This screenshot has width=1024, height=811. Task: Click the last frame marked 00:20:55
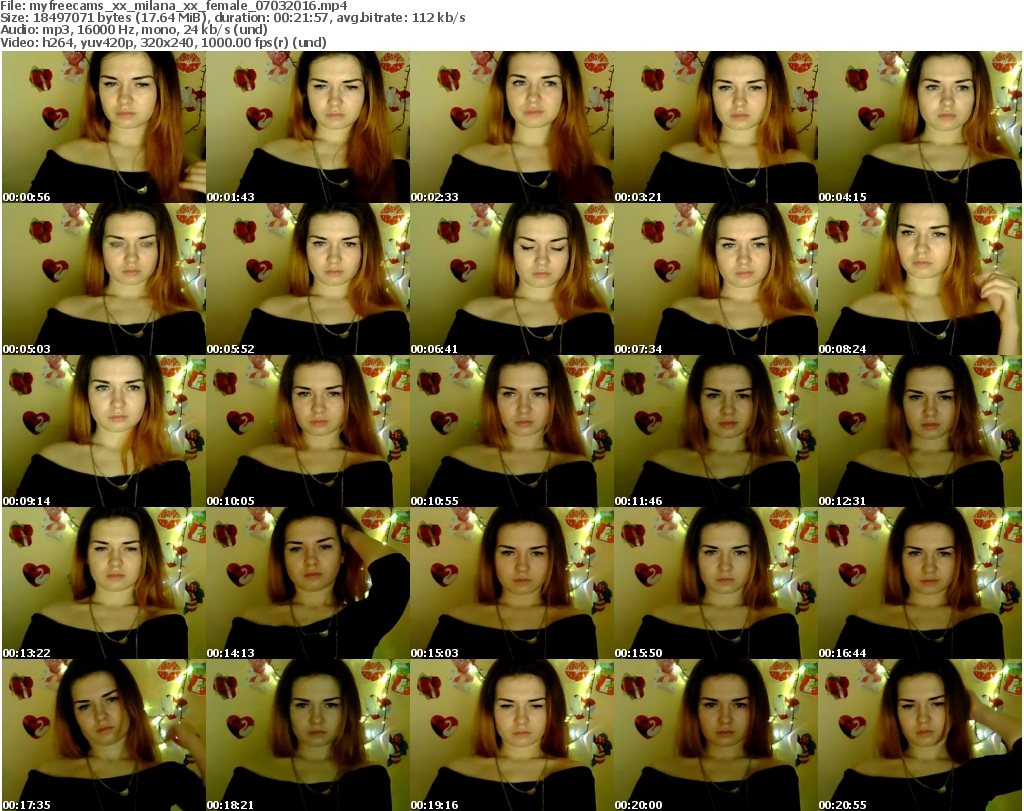tap(919, 735)
